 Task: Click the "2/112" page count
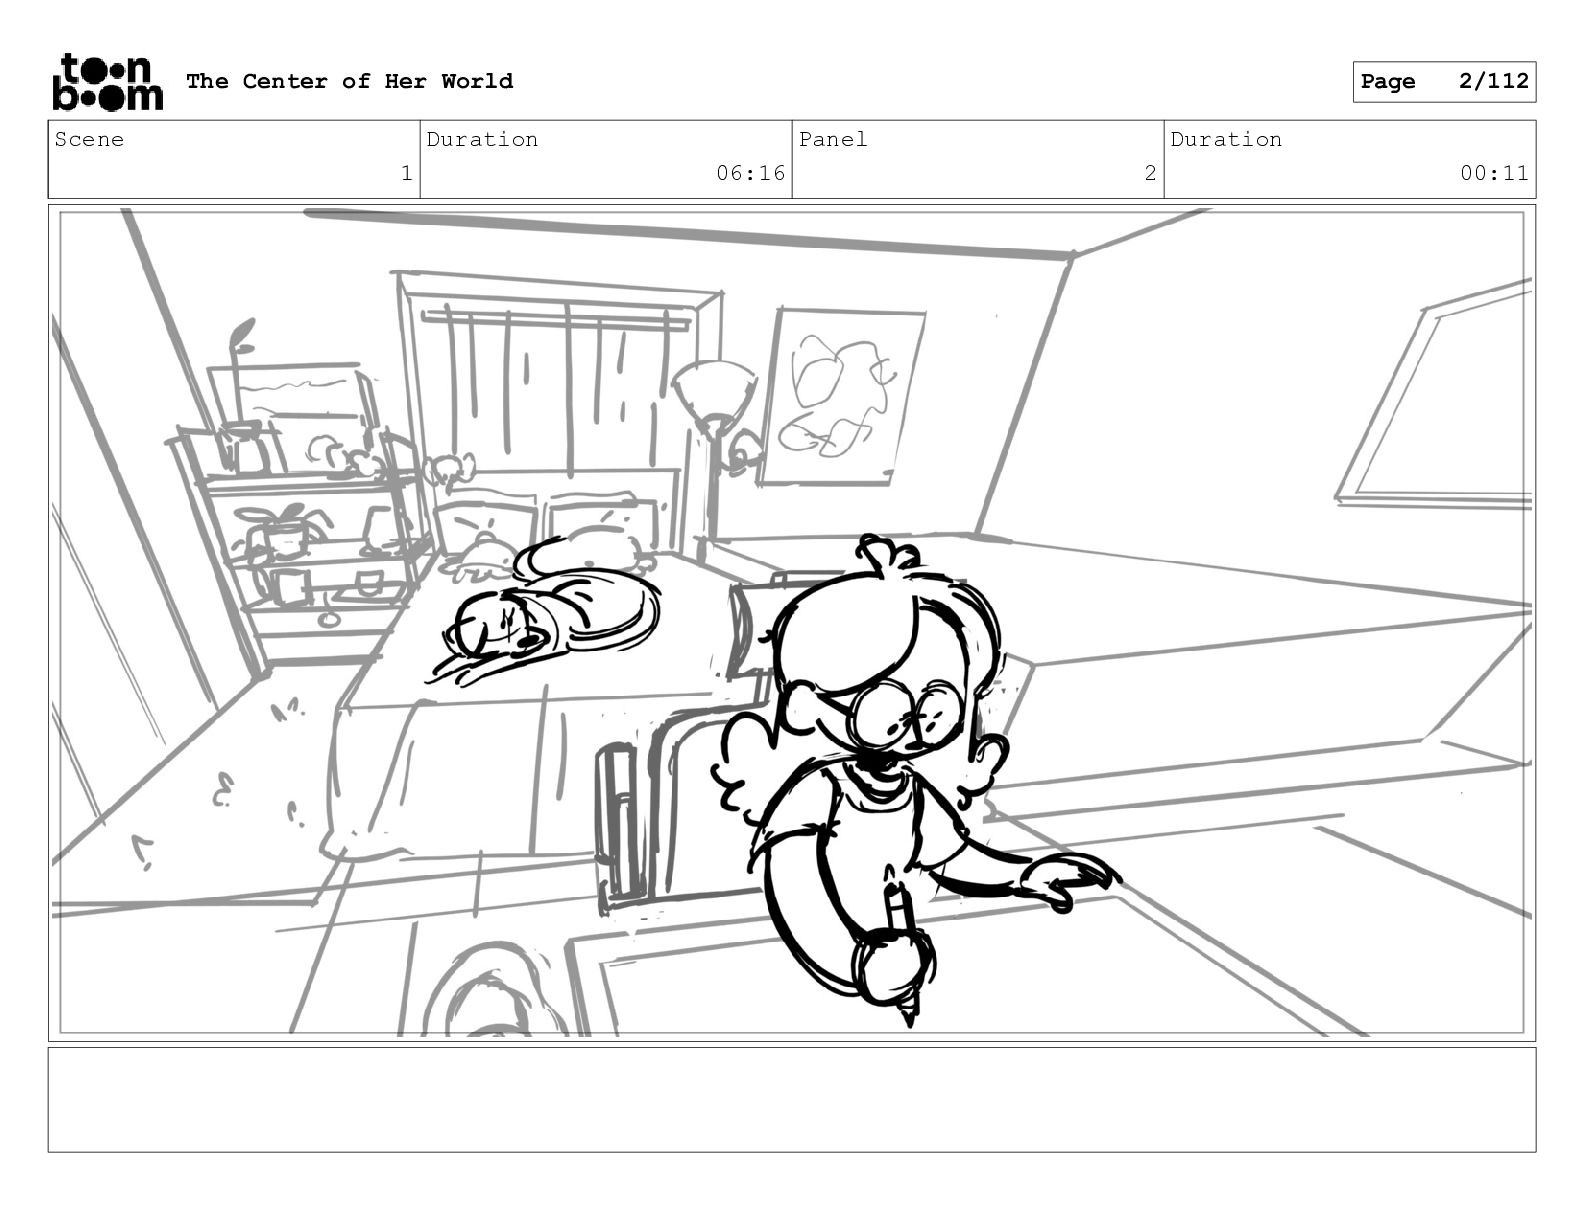1493,81
